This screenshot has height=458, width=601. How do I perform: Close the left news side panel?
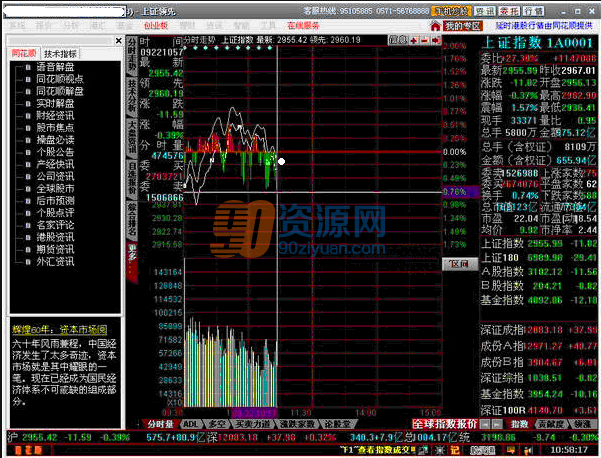tap(118, 41)
